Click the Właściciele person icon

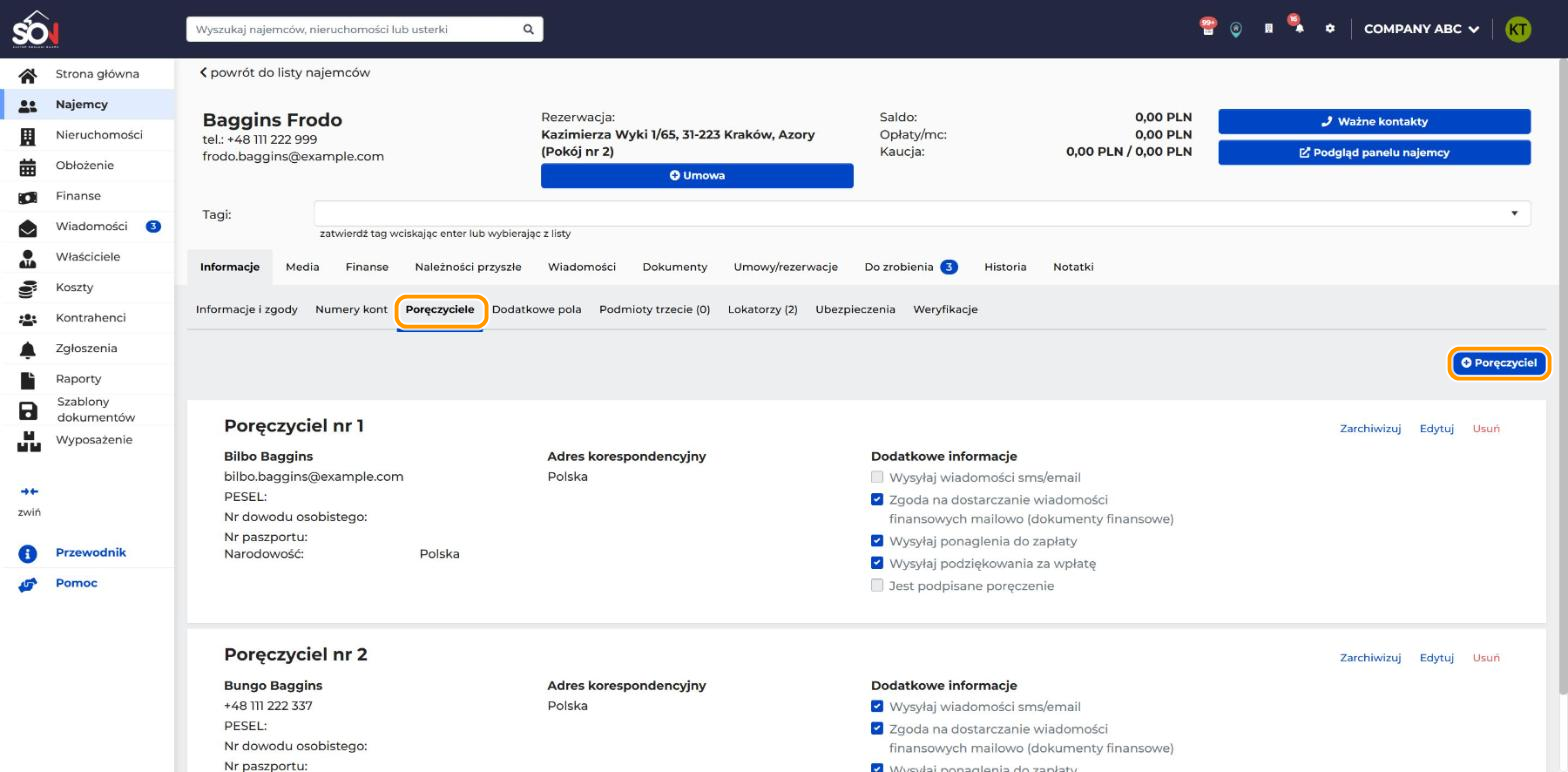28,258
